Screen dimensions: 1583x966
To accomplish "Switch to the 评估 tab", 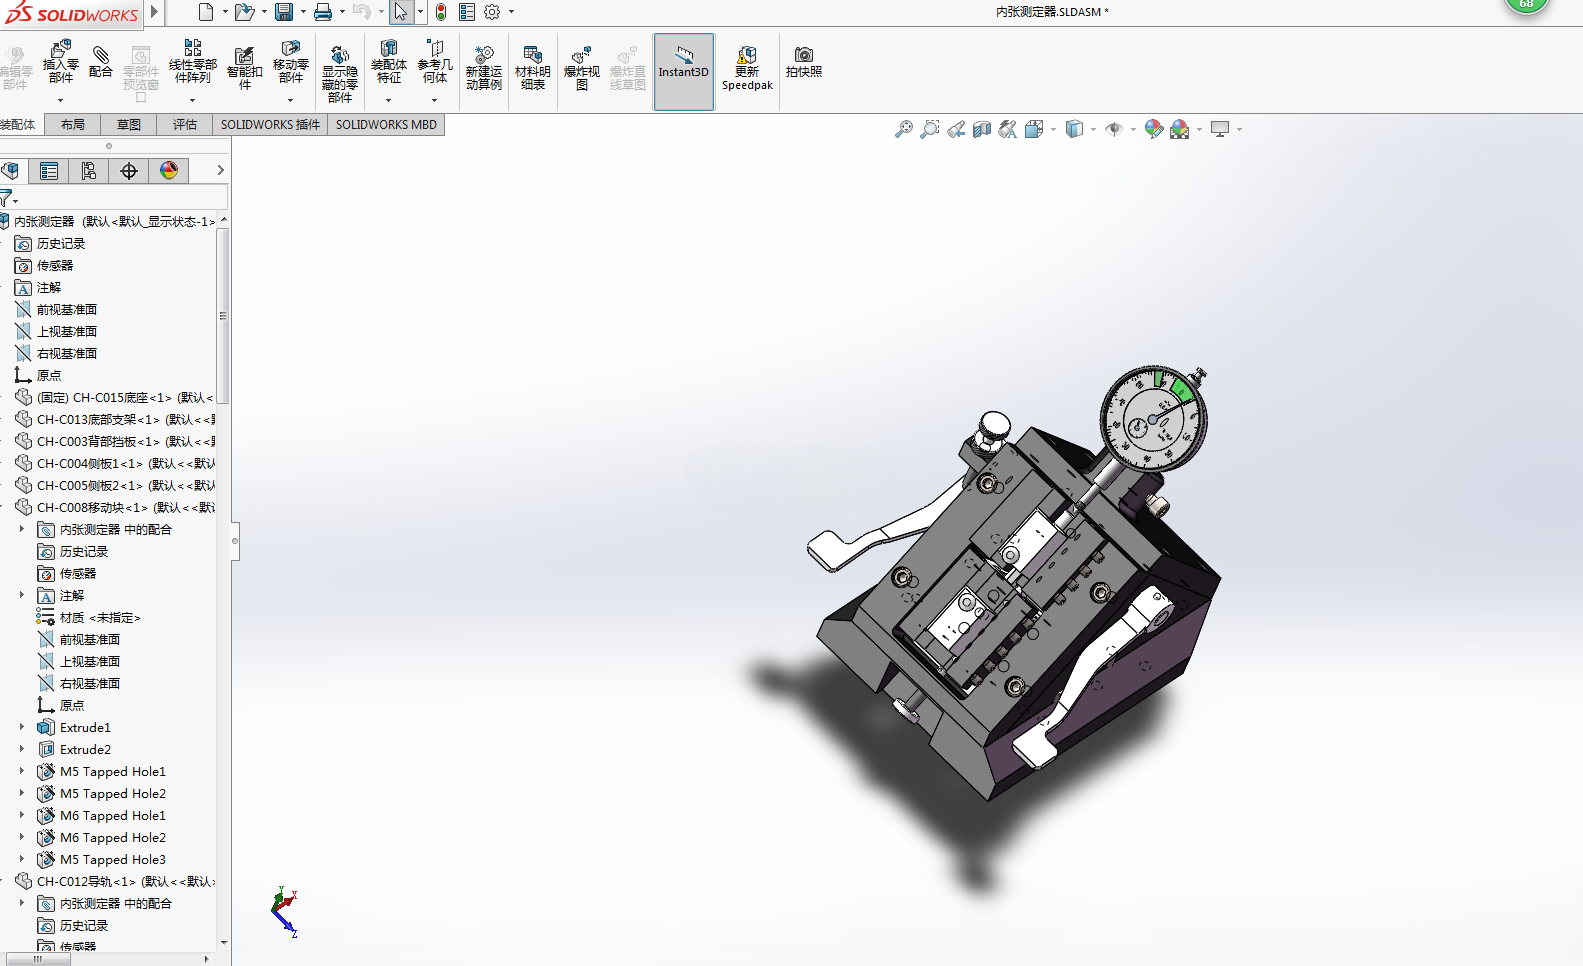I will (x=185, y=125).
